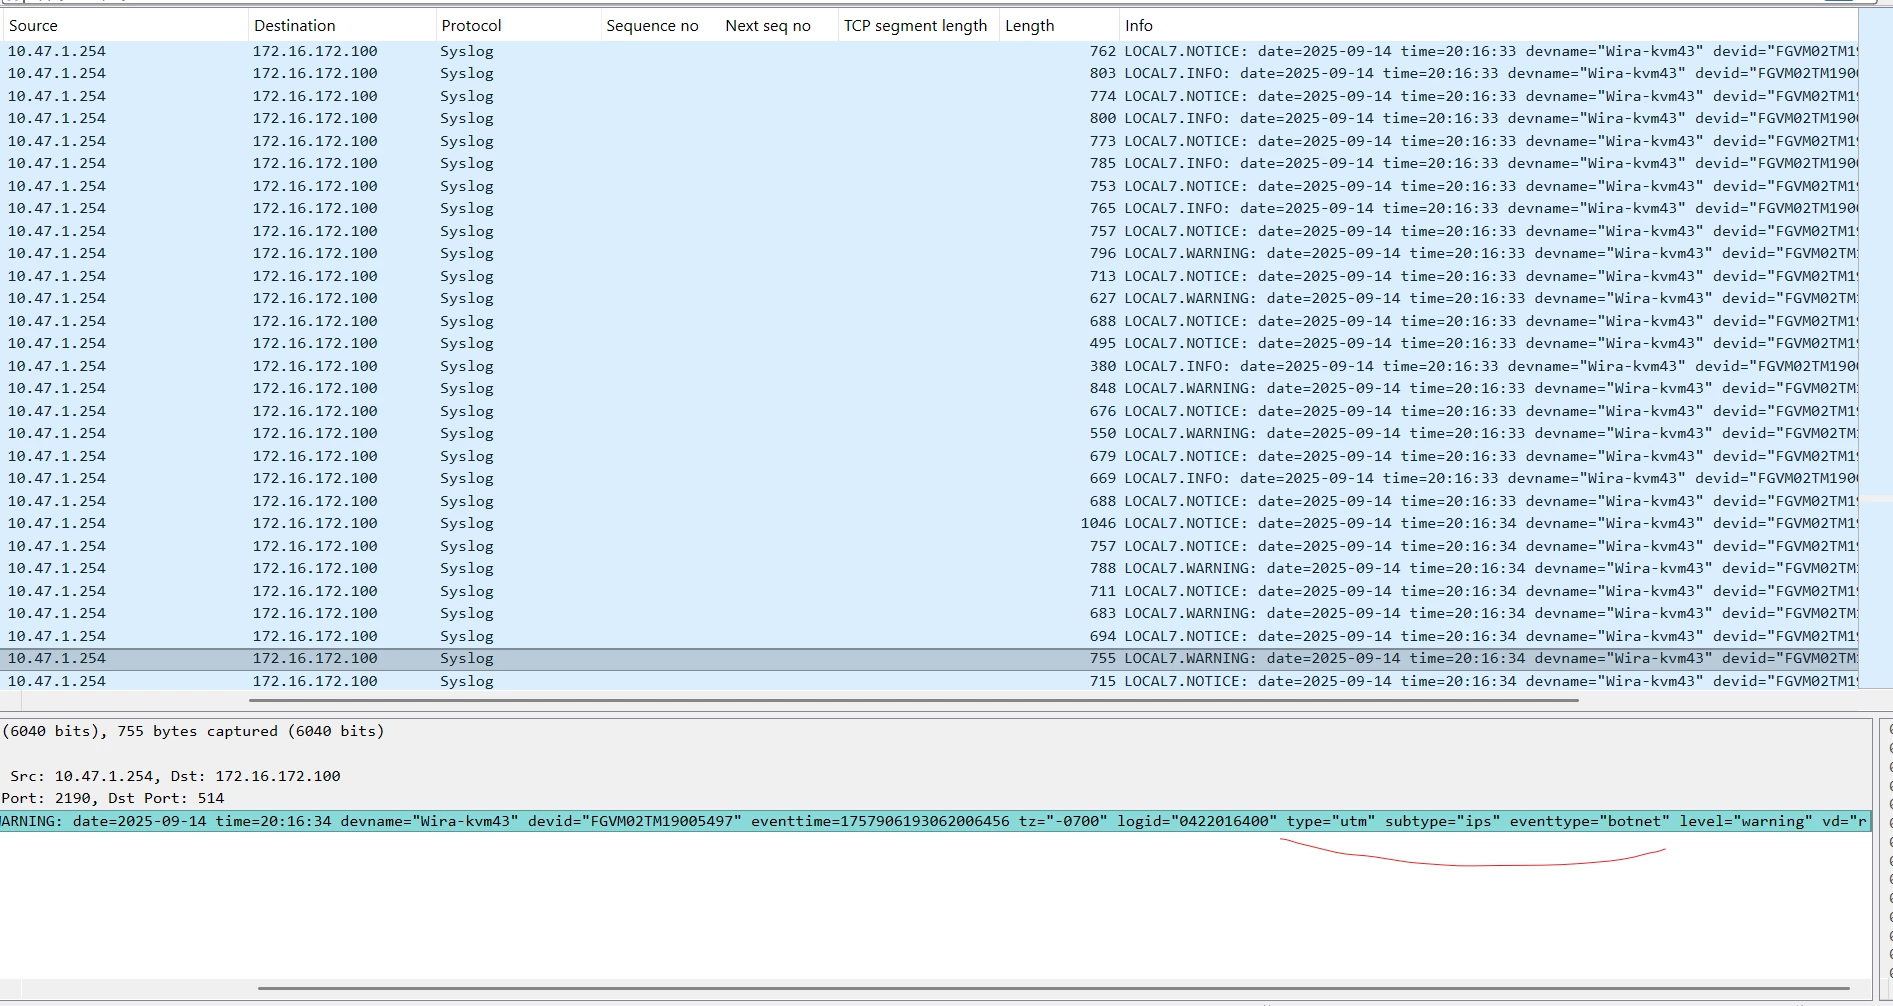Click the packet details horizontal scrollbar
The width and height of the screenshot is (1893, 1006).
pos(1055,988)
